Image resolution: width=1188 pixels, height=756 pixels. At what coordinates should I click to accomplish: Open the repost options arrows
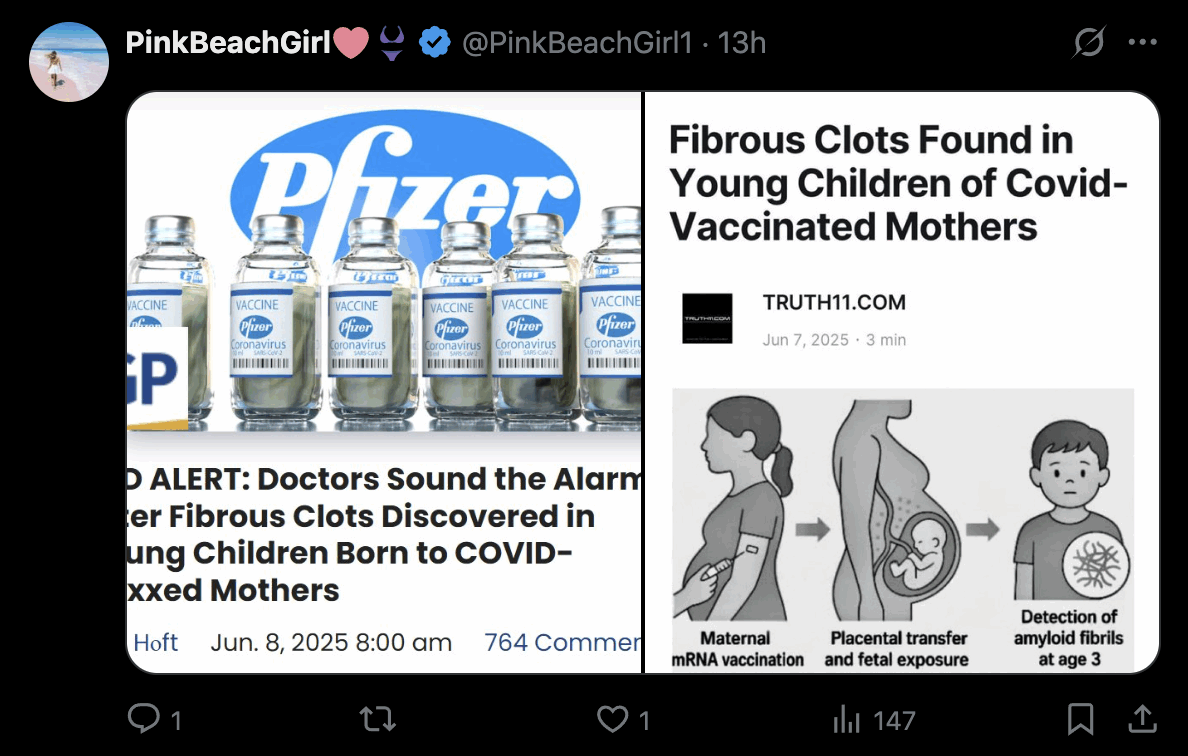tap(378, 718)
